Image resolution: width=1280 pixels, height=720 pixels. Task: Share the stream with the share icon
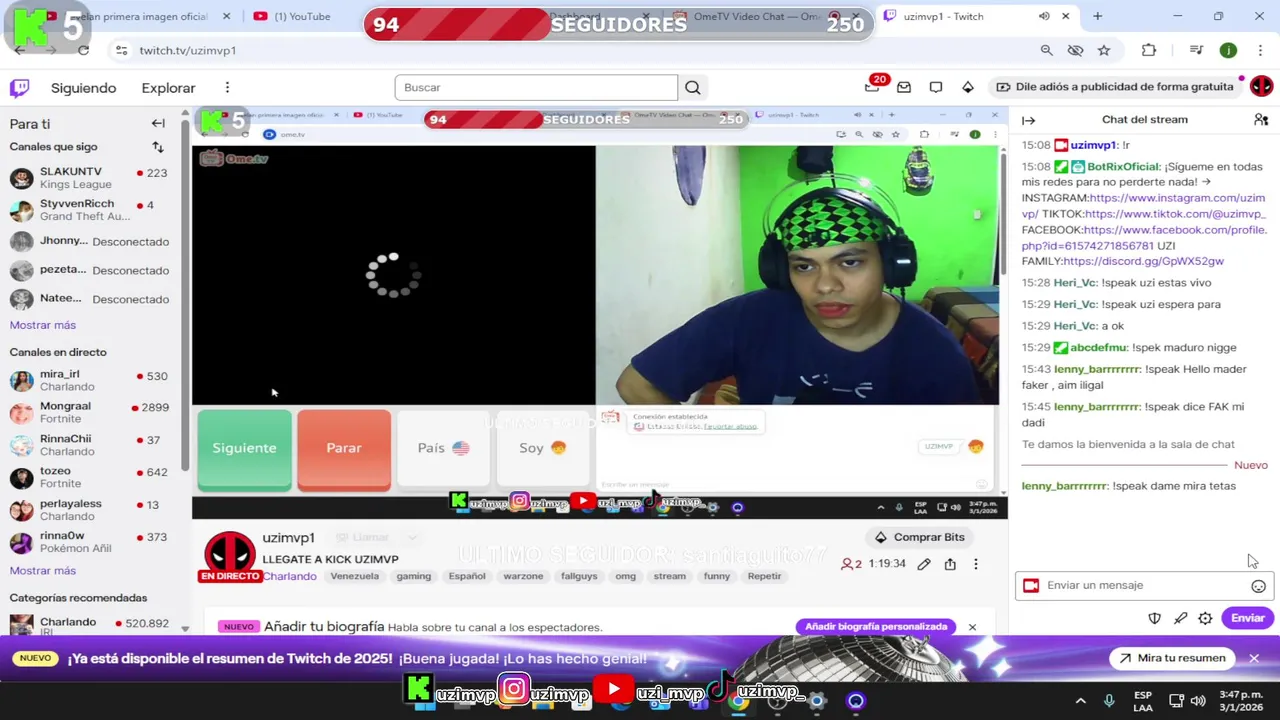(950, 564)
